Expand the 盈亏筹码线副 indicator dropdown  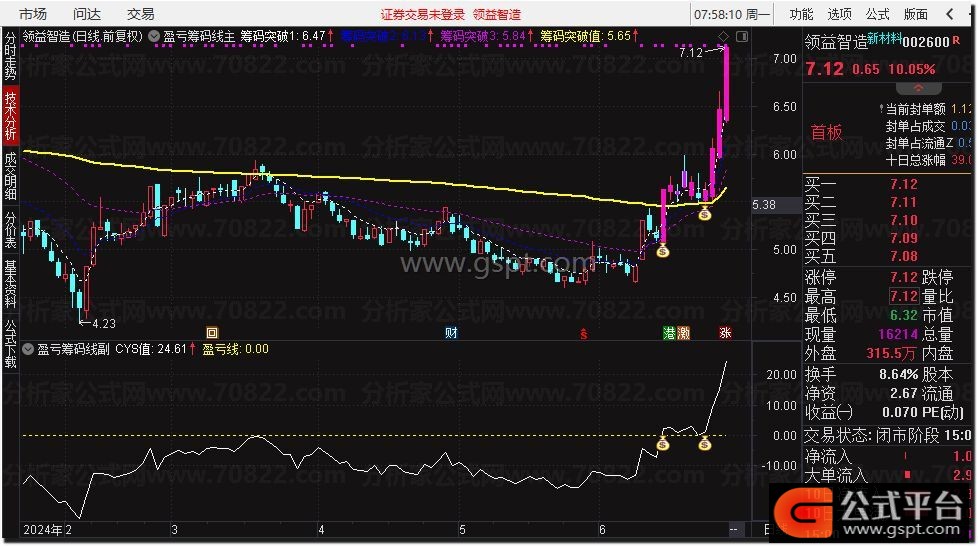tap(28, 349)
